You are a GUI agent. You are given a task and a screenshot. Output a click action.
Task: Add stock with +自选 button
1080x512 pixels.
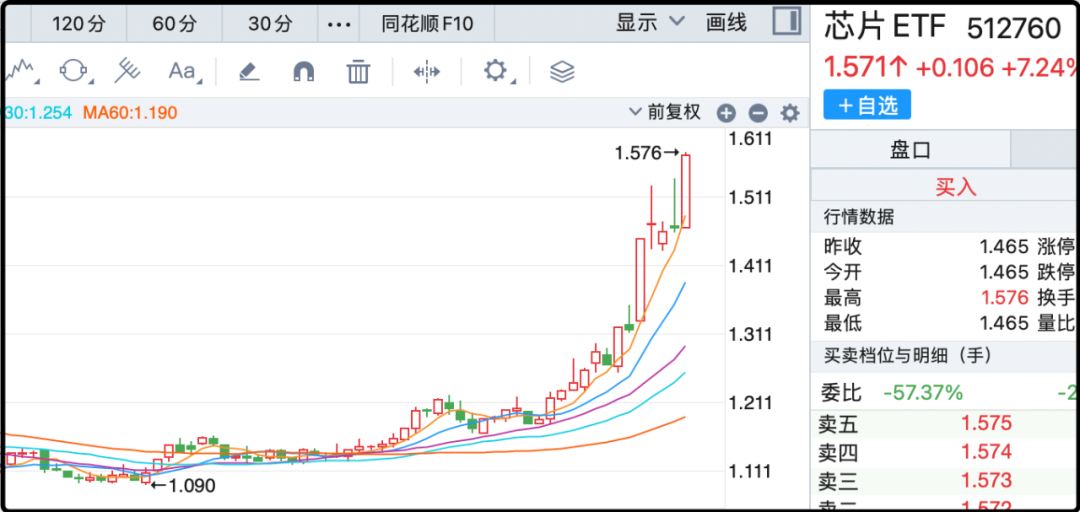867,105
